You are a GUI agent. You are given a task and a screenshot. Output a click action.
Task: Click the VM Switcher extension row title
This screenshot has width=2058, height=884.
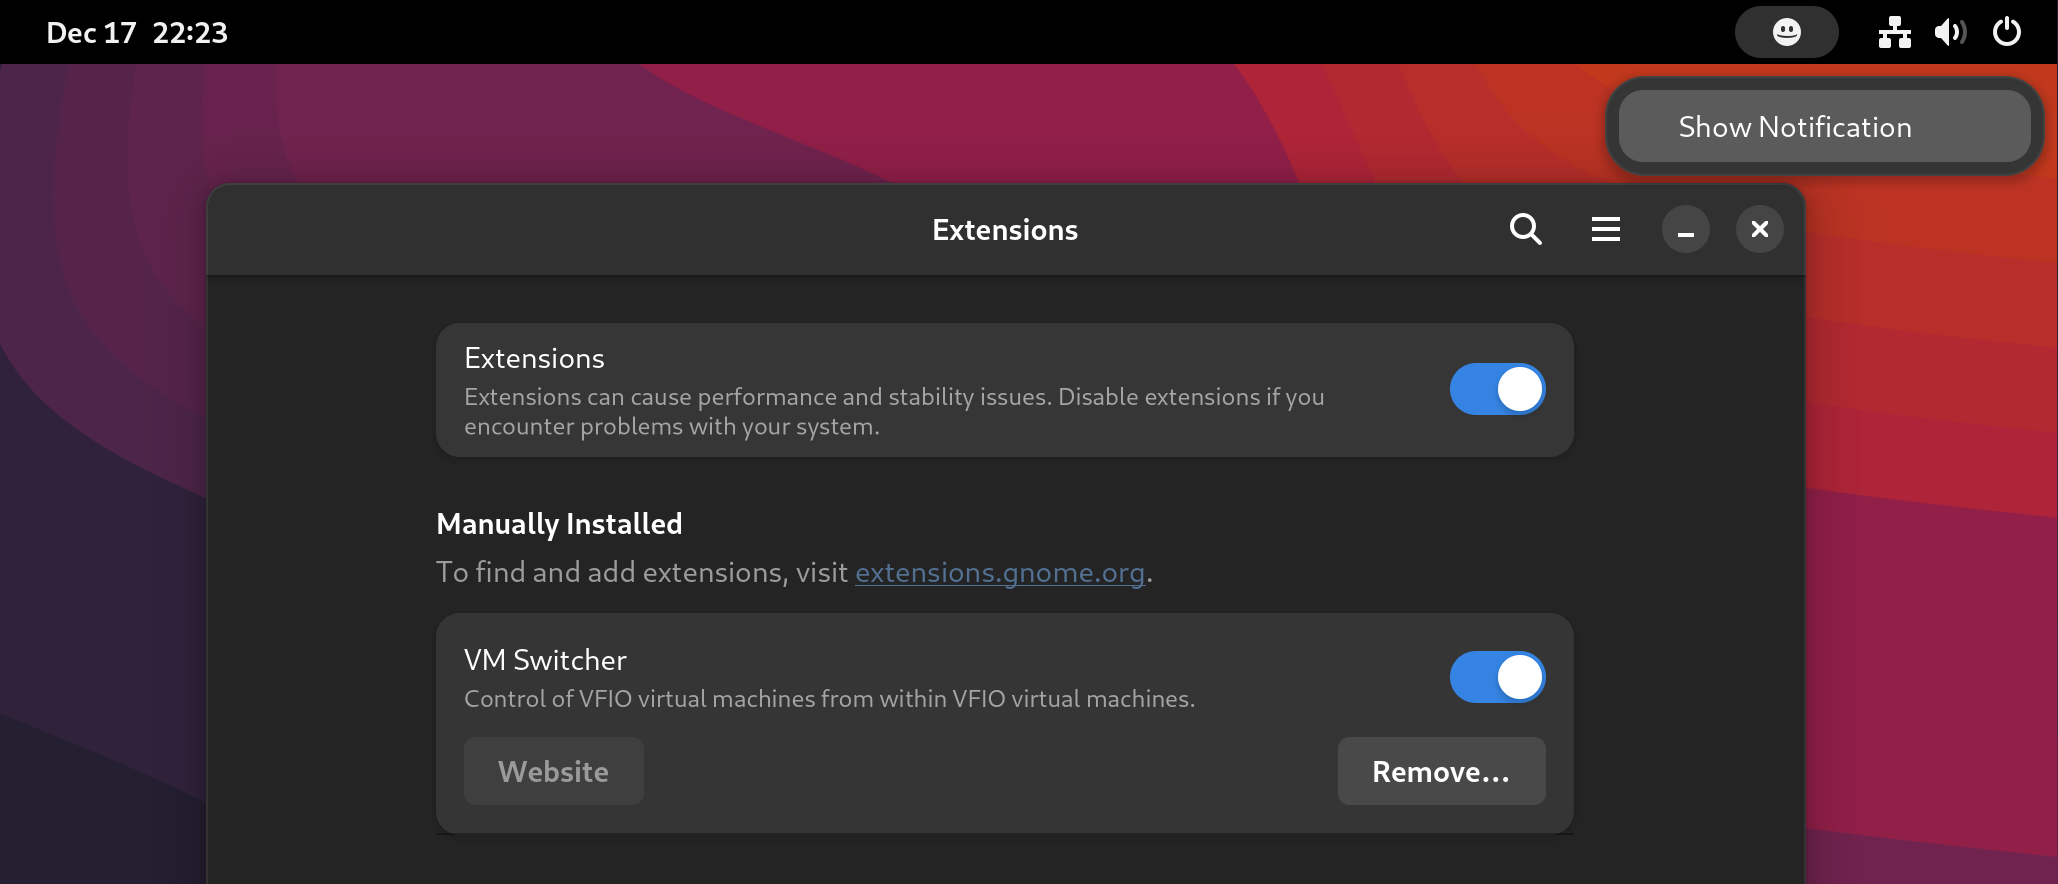(x=545, y=660)
